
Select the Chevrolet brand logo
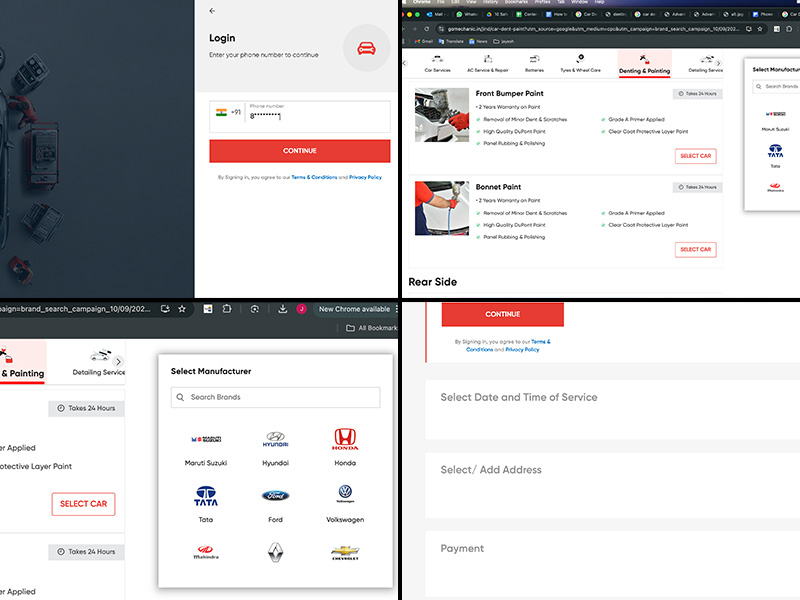coord(345,552)
